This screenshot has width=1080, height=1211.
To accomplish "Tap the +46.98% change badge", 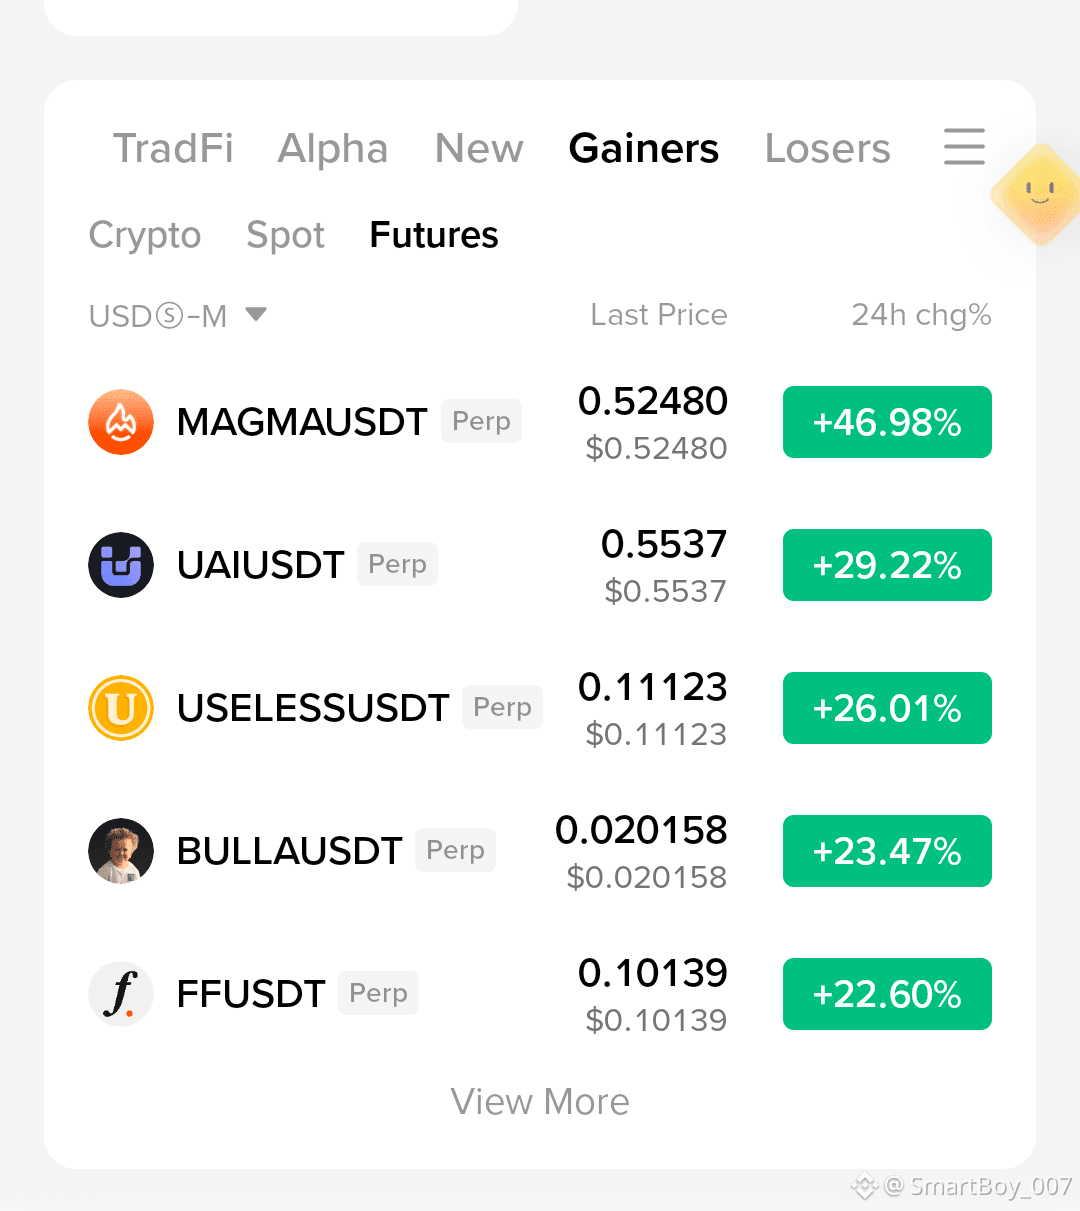I will coord(887,422).
